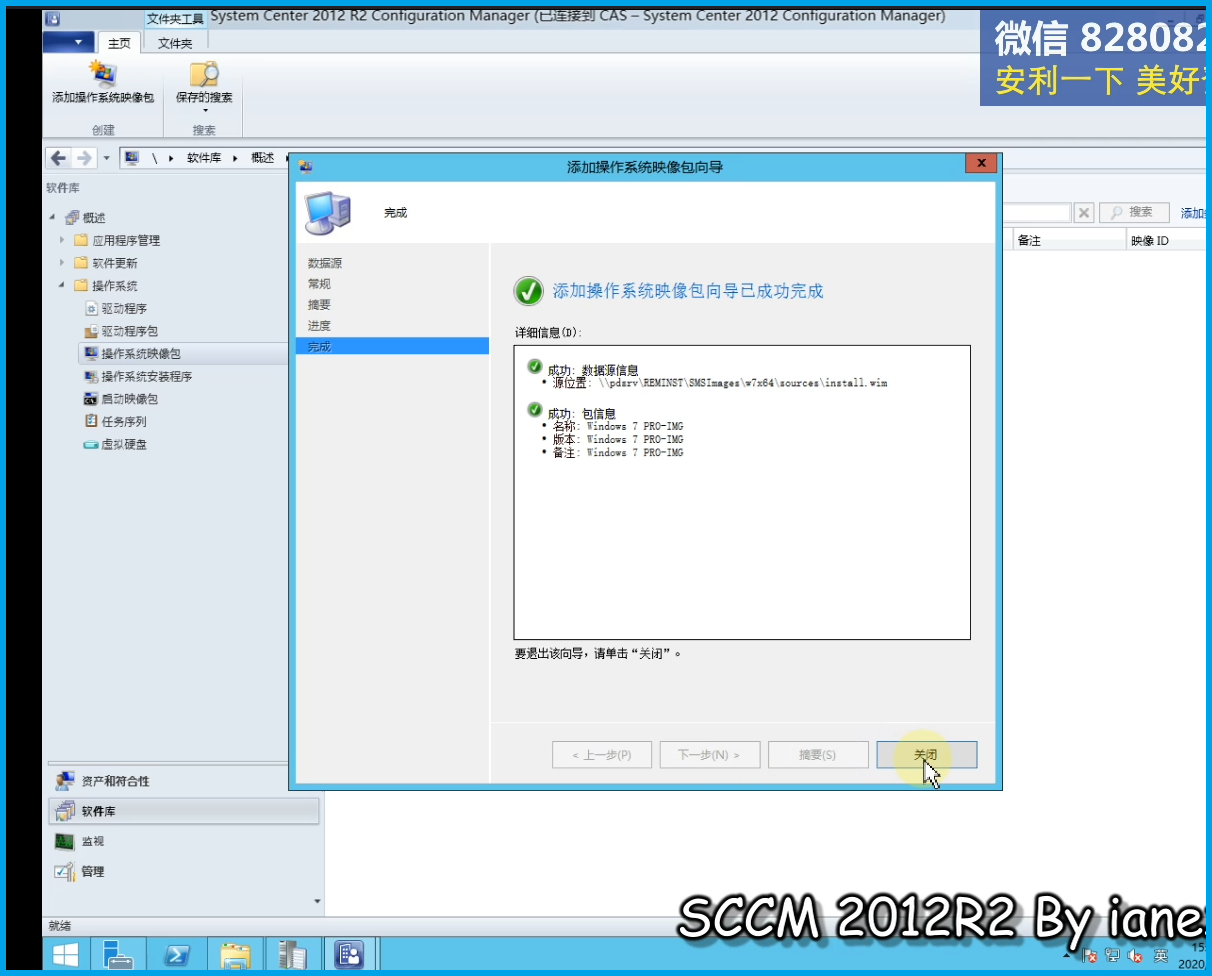The height and width of the screenshot is (976, 1212).
Task: Go back with the left navigation arrow
Action: (59, 158)
